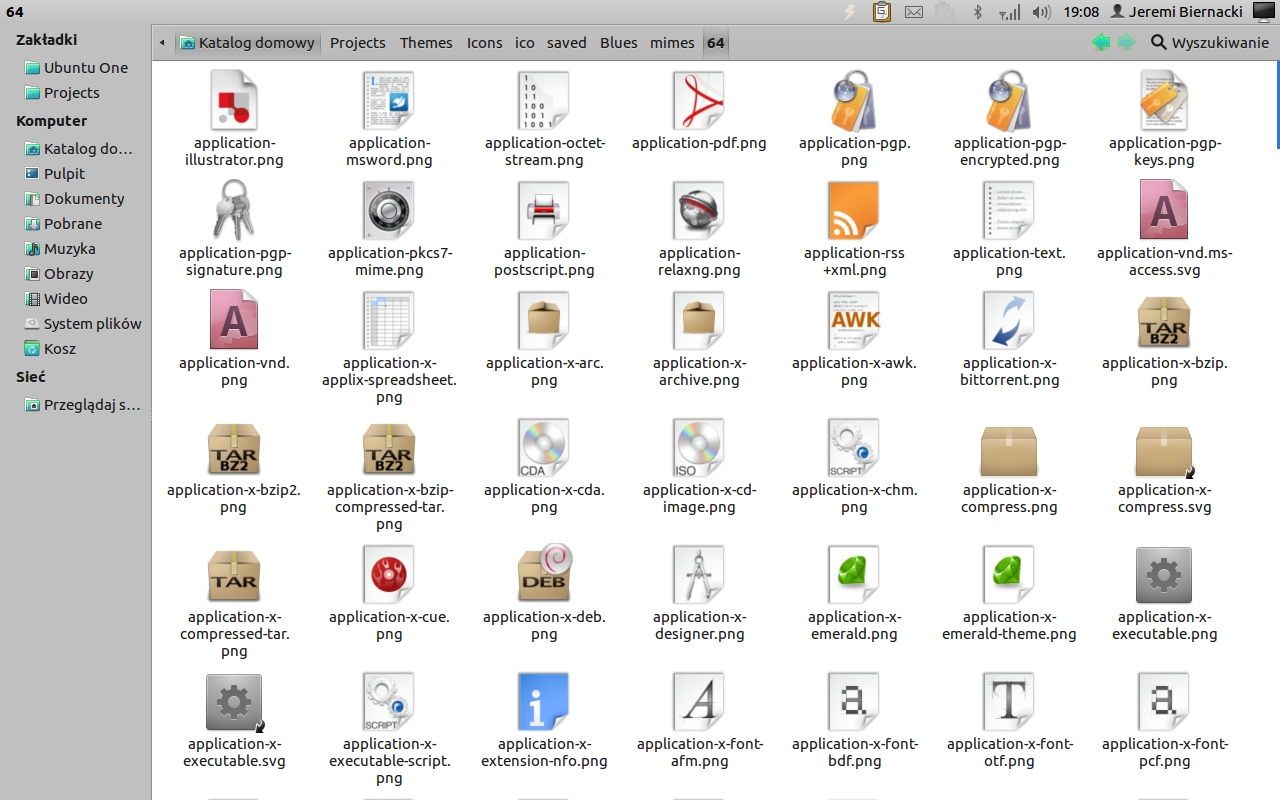This screenshot has width=1280, height=800.
Task: Select the application-x-arc.png box icon
Action: tap(544, 320)
